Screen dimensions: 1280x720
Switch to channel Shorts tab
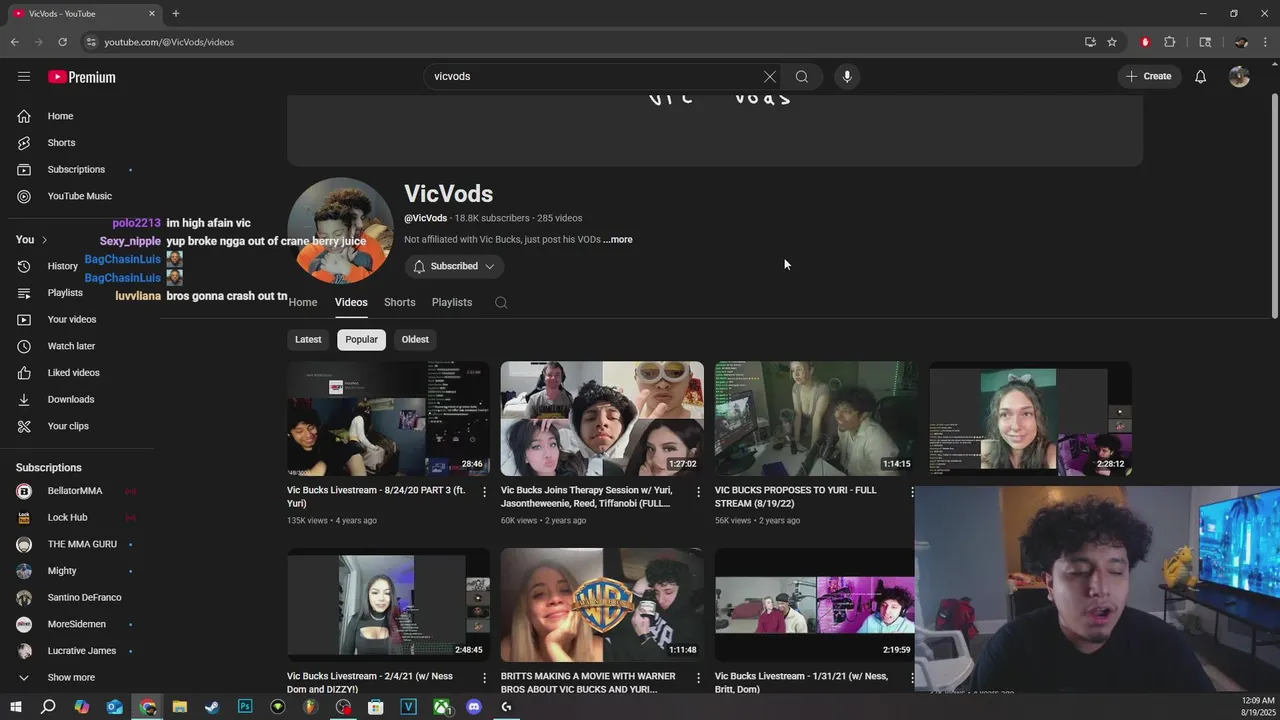tap(400, 302)
